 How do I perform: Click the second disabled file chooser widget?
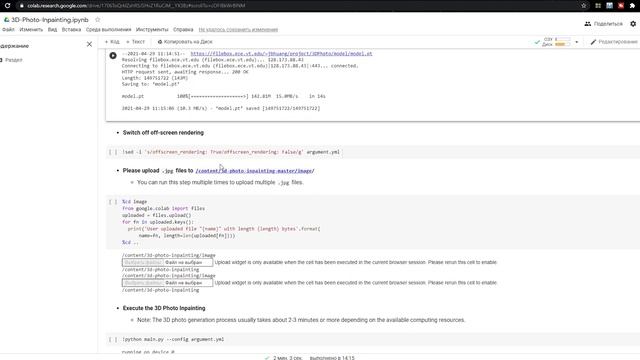167,283
